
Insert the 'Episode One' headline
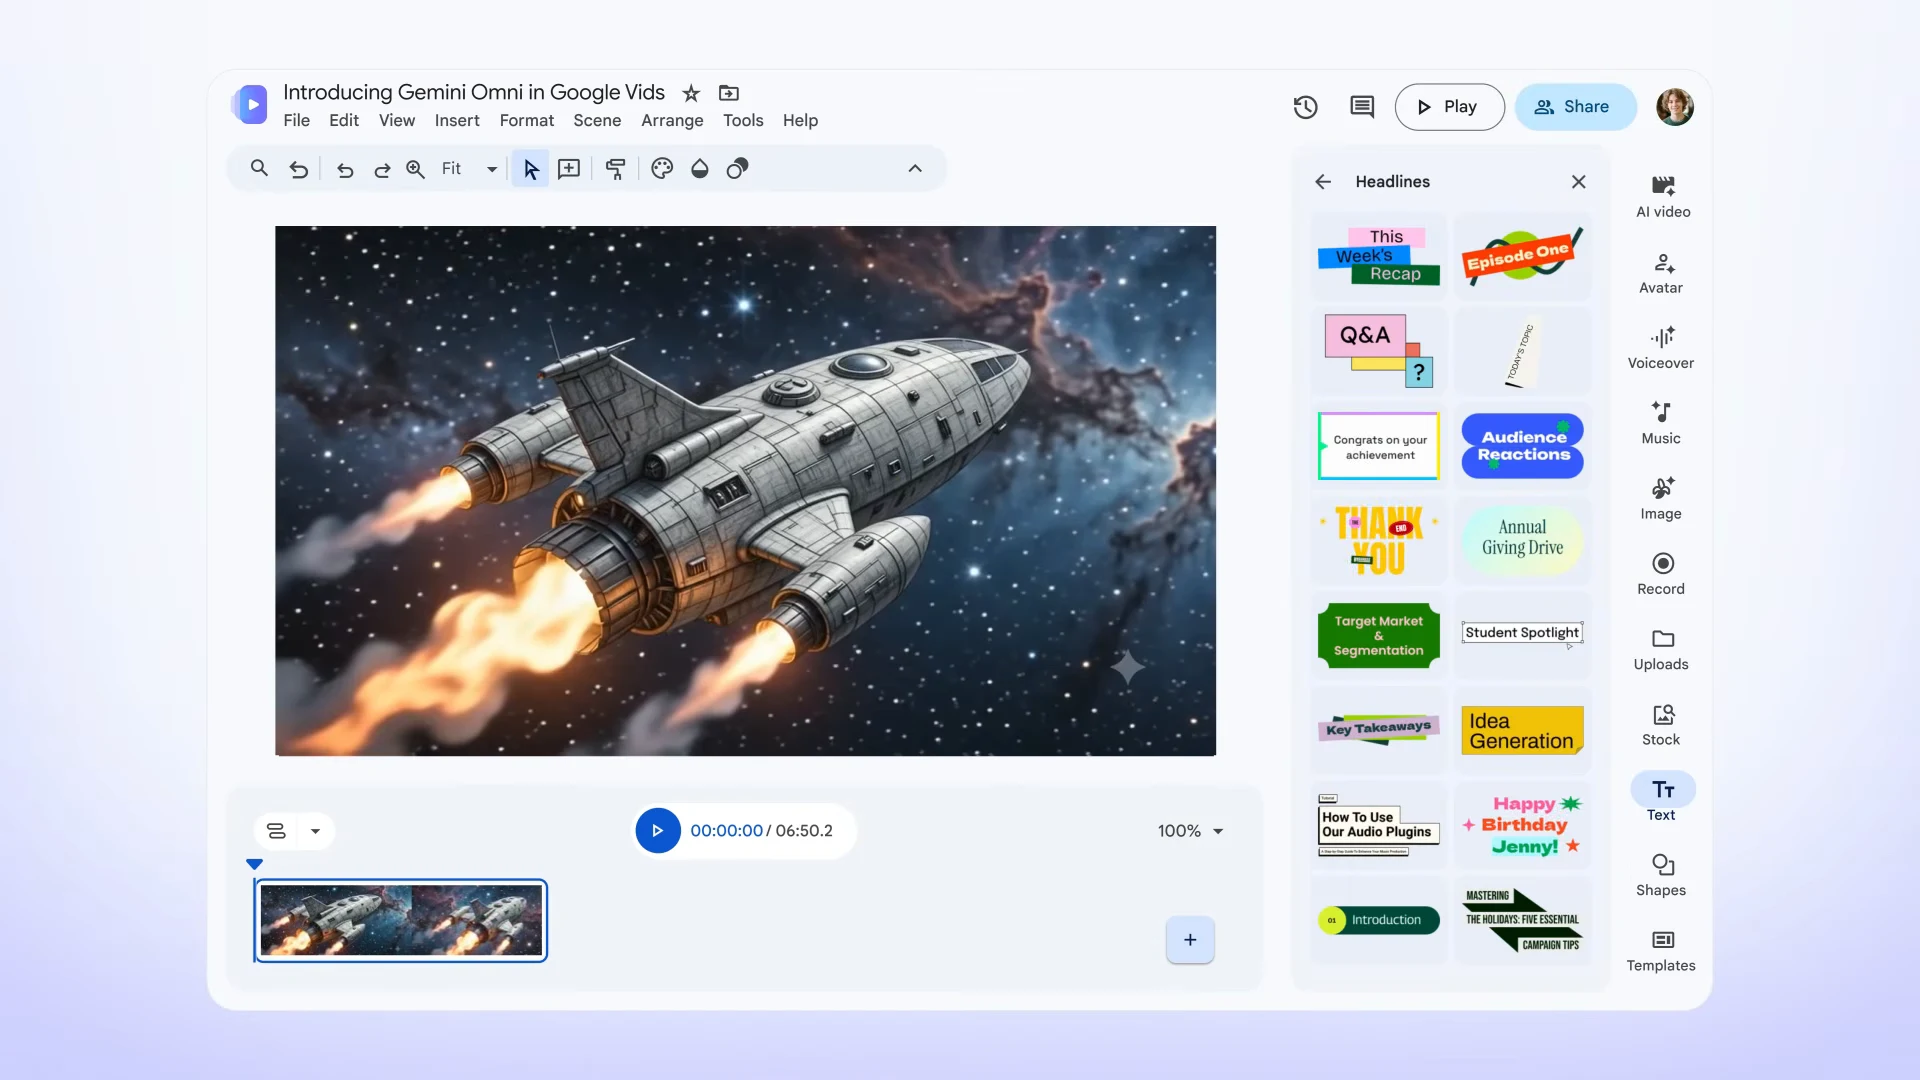click(1522, 256)
